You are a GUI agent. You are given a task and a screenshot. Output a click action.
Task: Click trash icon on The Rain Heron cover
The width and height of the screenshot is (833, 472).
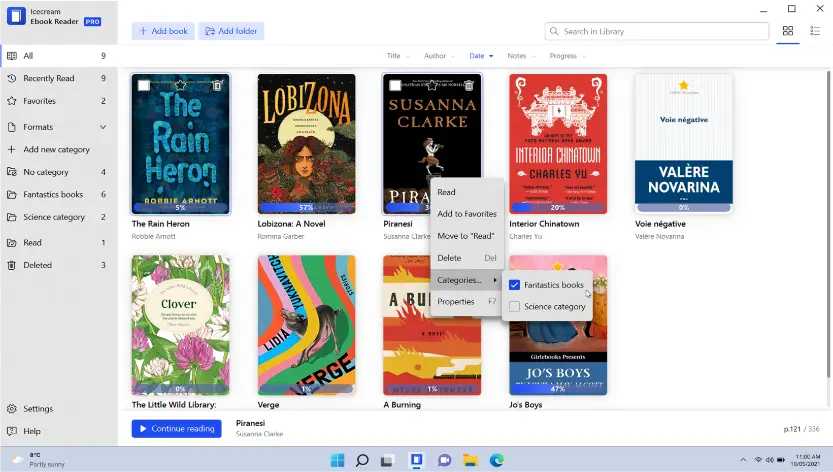(217, 85)
